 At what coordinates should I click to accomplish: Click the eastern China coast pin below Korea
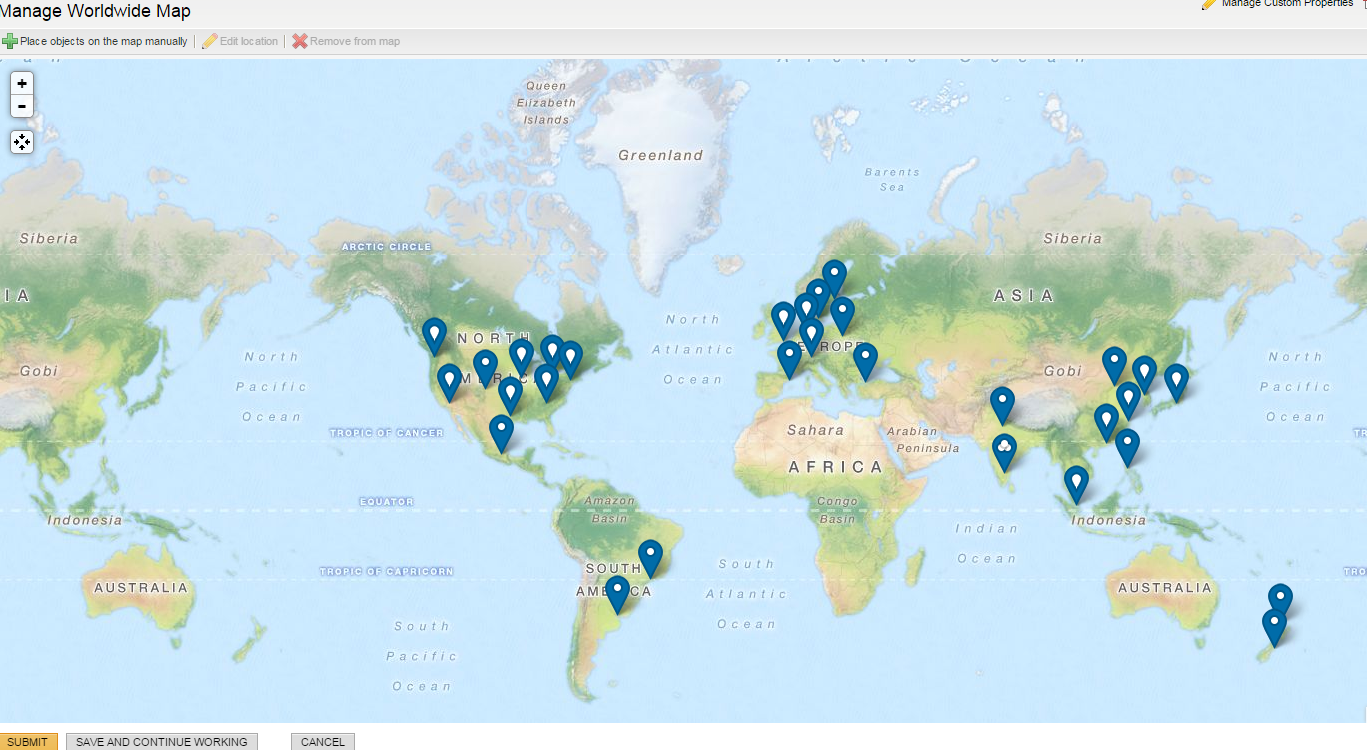1128,401
